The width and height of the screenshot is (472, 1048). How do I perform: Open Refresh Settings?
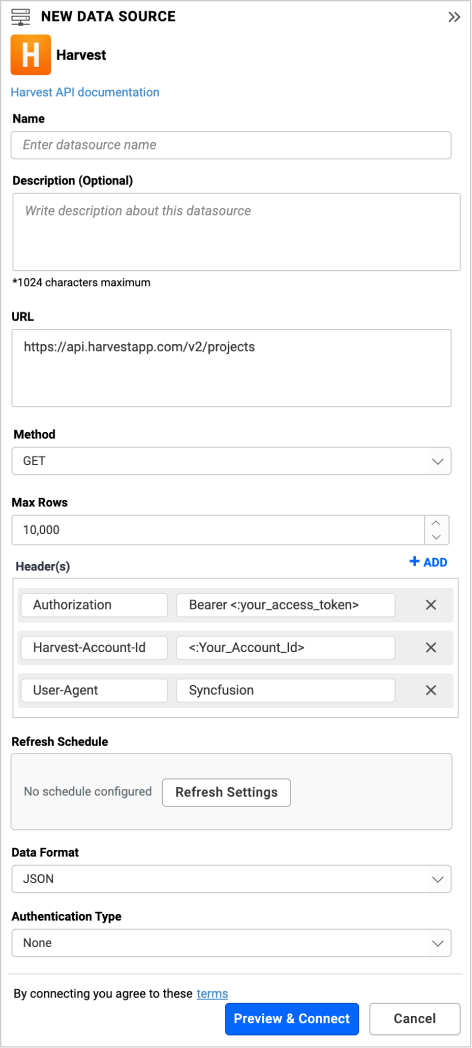click(x=227, y=793)
